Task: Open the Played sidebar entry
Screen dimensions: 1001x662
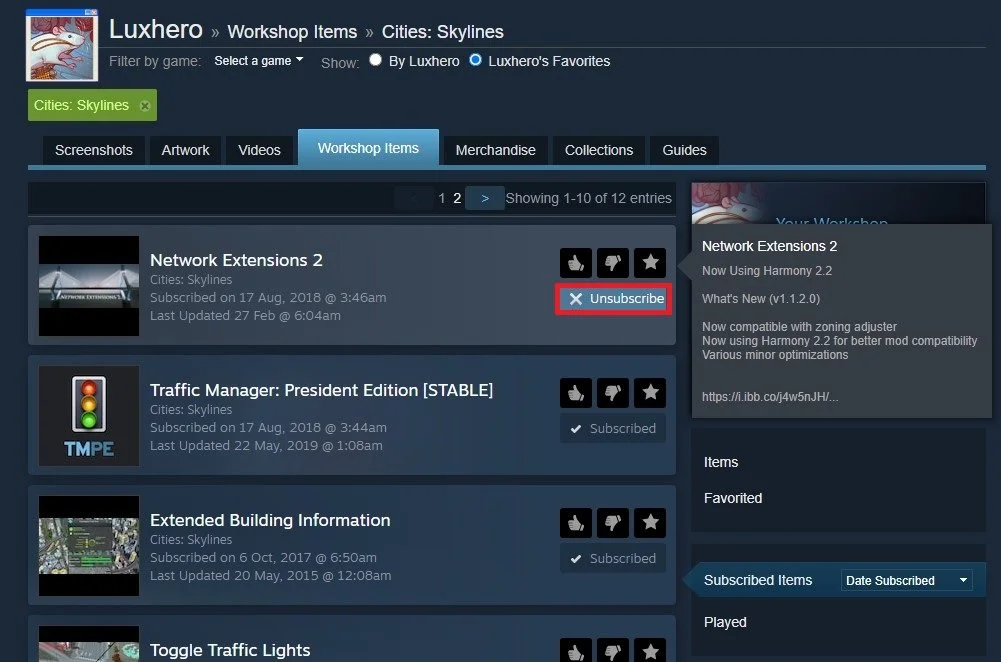Action: [x=725, y=622]
